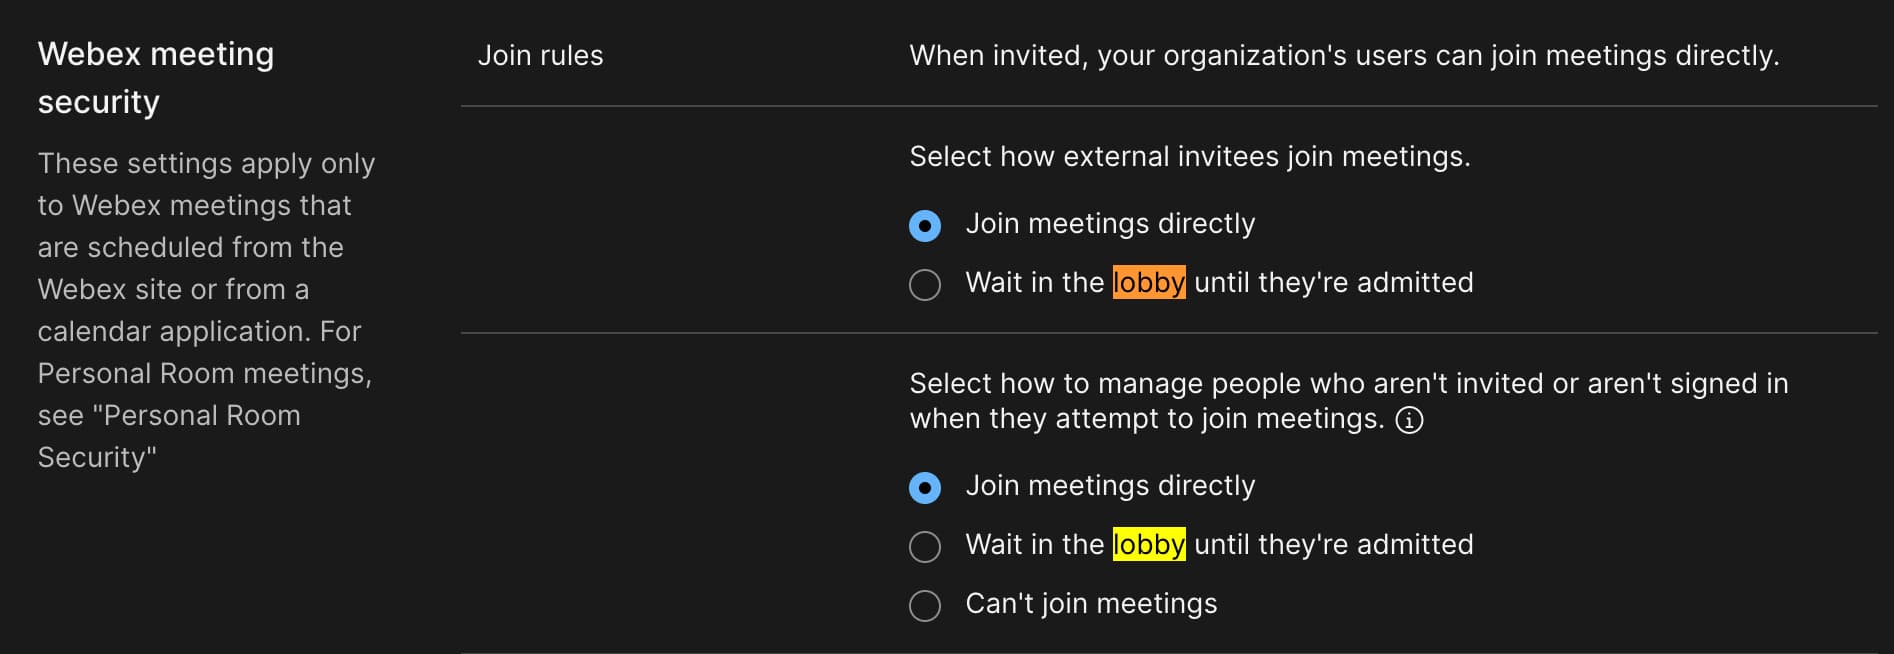This screenshot has width=1894, height=654.
Task: Click the external invitees "Join meetings directly" label text
Action: click(x=1109, y=224)
